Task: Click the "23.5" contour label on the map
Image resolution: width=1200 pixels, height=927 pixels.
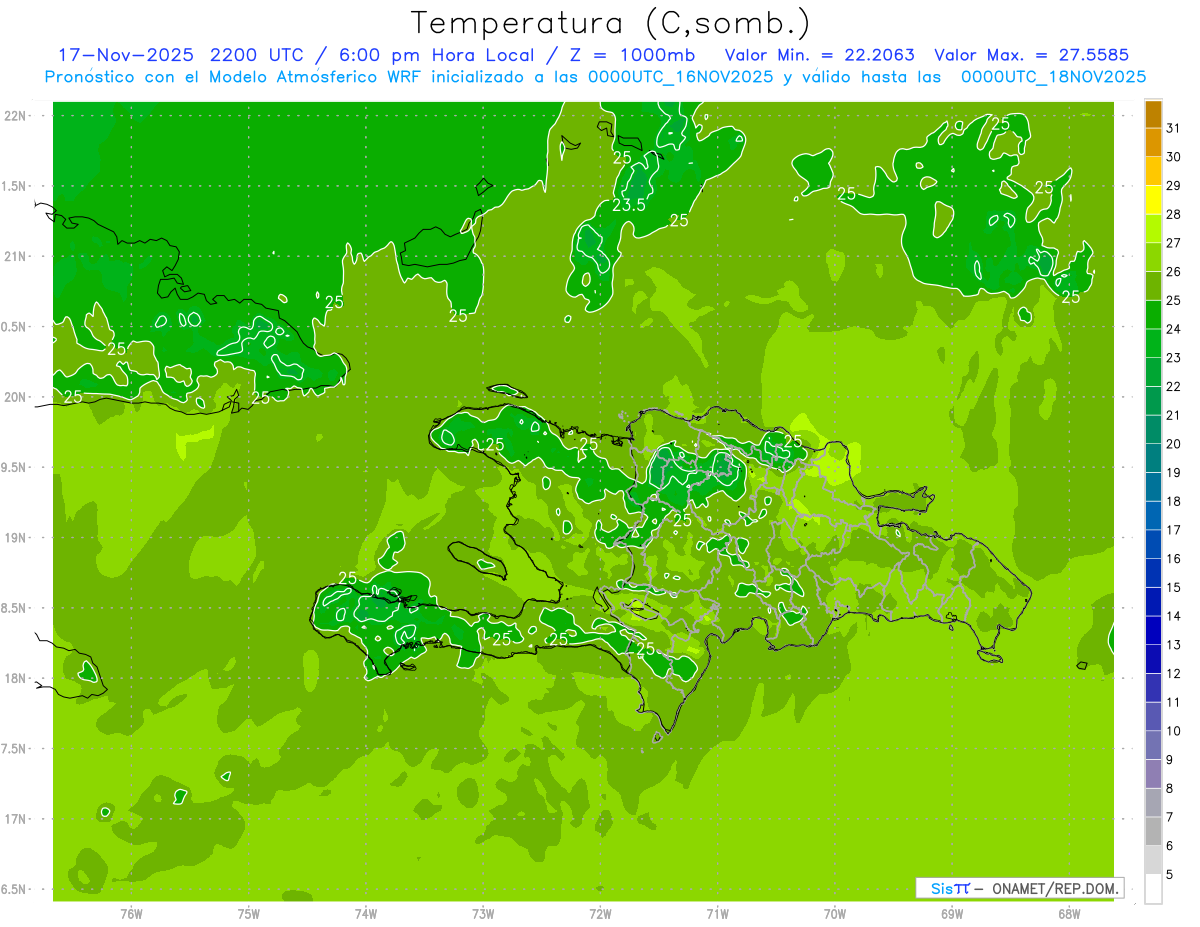Action: coord(628,206)
